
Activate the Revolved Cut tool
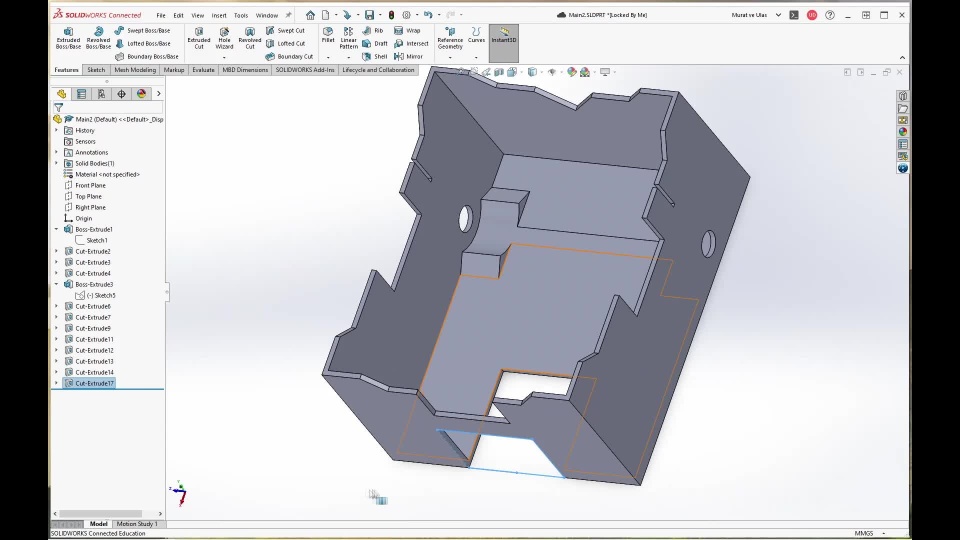[250, 37]
